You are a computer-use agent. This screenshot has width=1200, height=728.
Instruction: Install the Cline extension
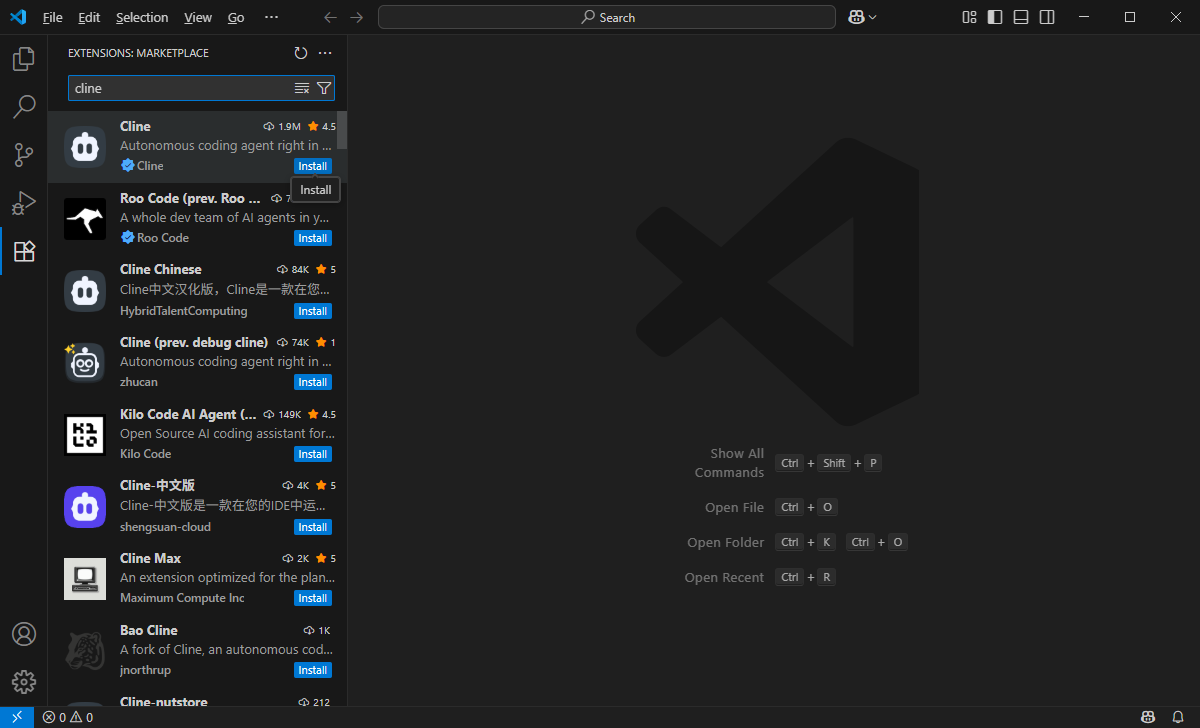pyautogui.click(x=313, y=166)
